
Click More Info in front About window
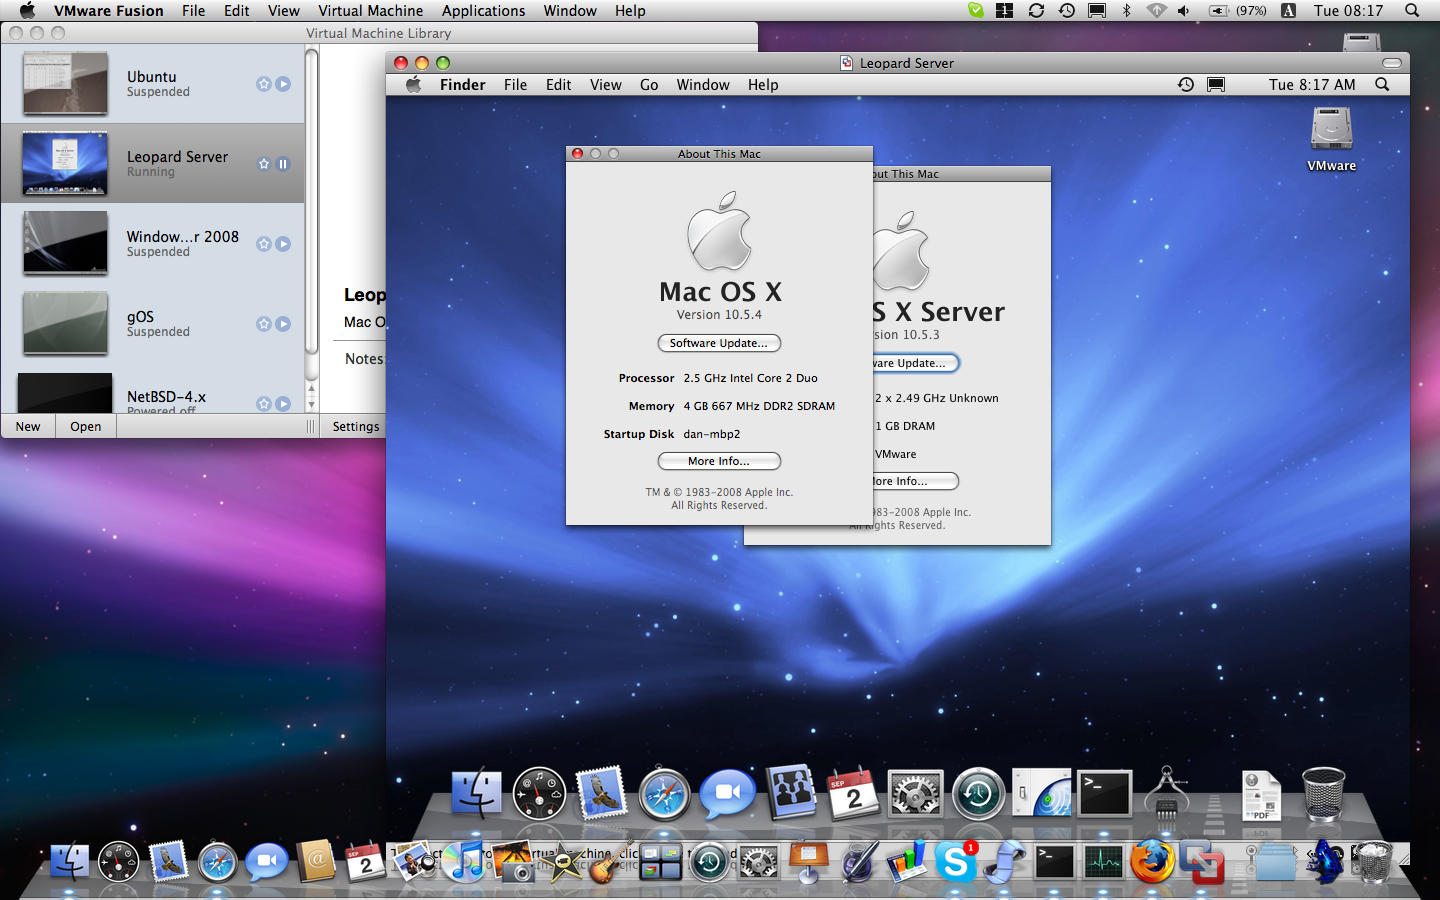click(x=719, y=461)
